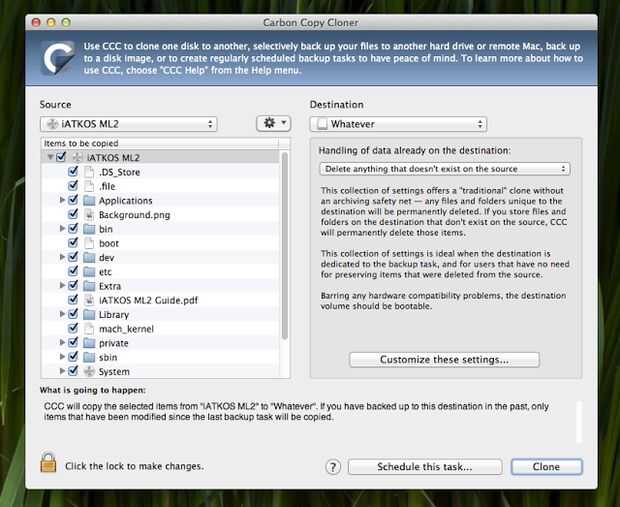Expand the Library folder
This screenshot has width=620, height=507.
click(x=62, y=314)
